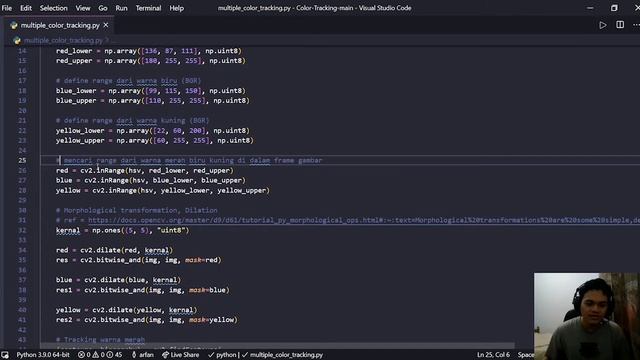Click the yellow = cv2.inRange line
This screenshot has height=360, width=640.
click(163, 190)
